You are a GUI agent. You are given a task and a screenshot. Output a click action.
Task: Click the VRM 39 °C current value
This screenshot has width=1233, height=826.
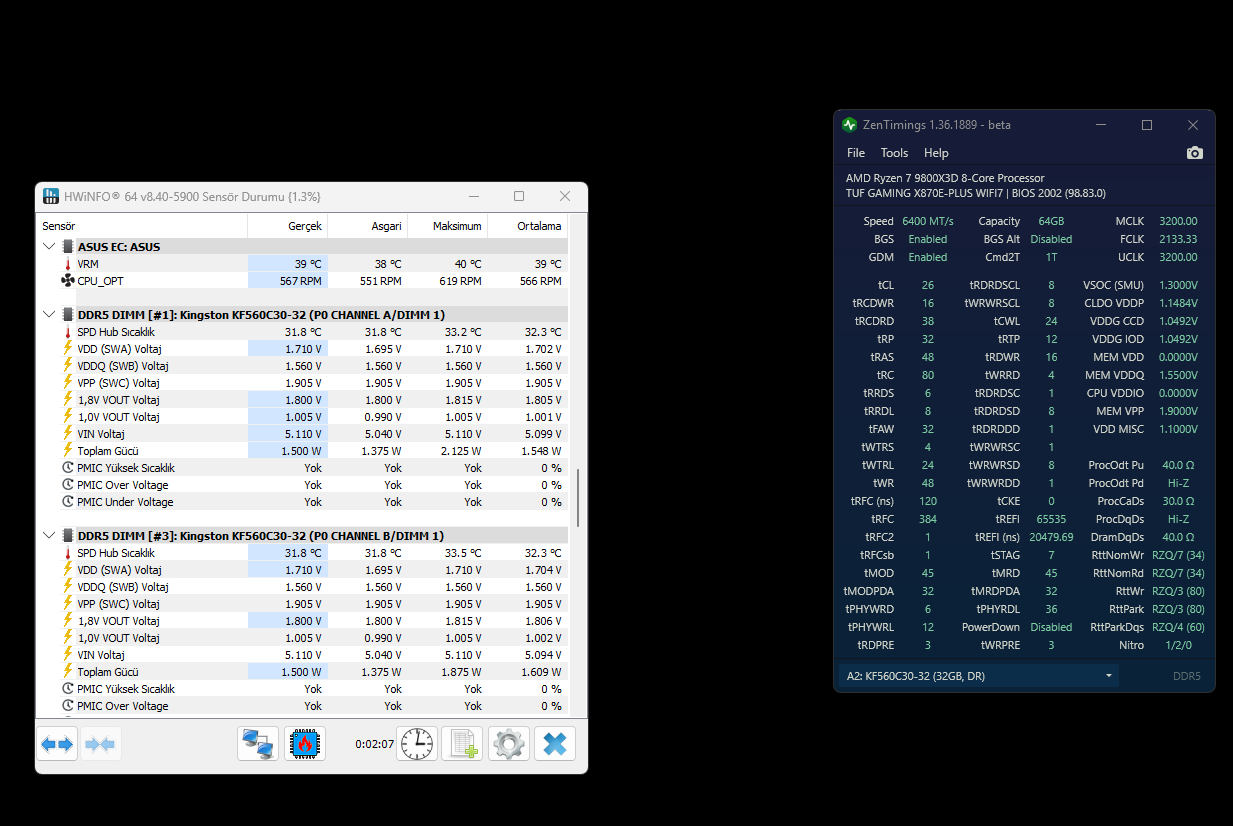coord(308,264)
